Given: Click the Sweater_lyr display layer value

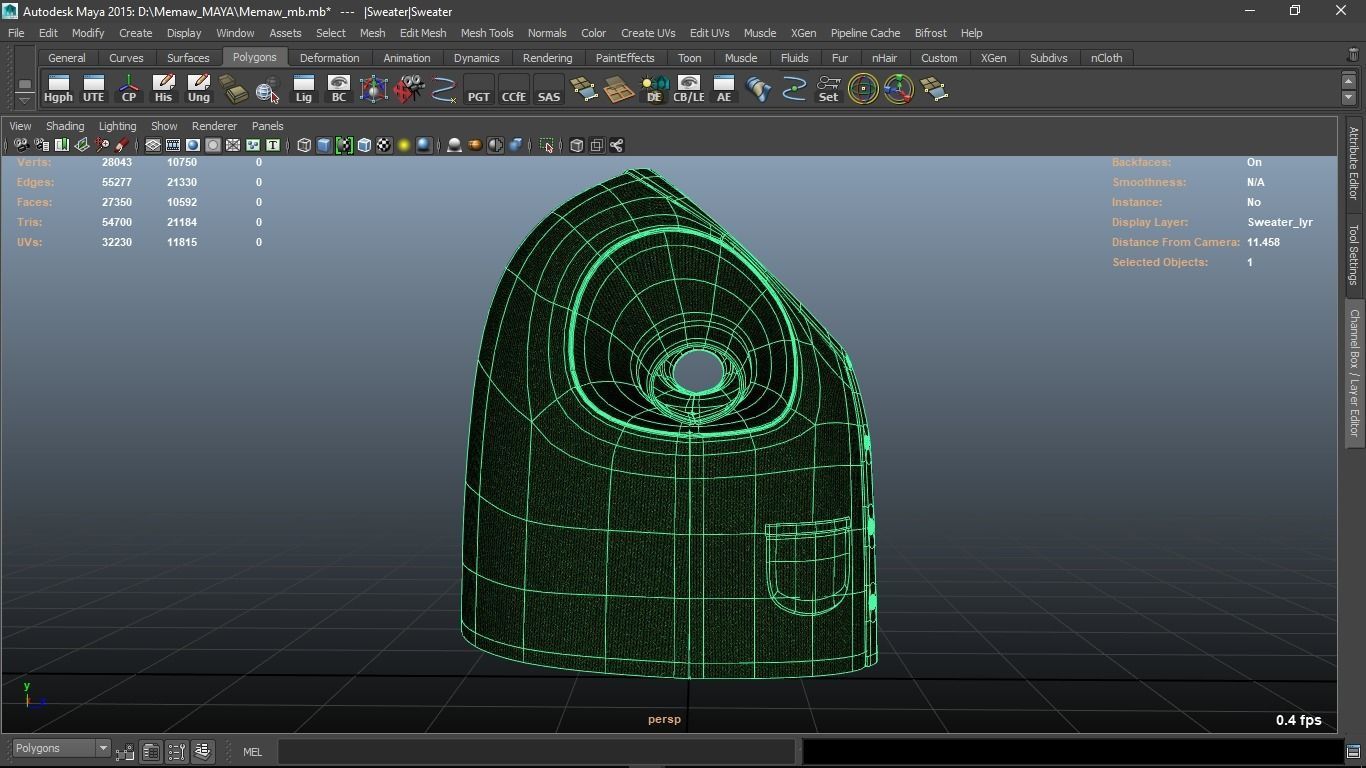Looking at the screenshot, I should tap(1280, 222).
